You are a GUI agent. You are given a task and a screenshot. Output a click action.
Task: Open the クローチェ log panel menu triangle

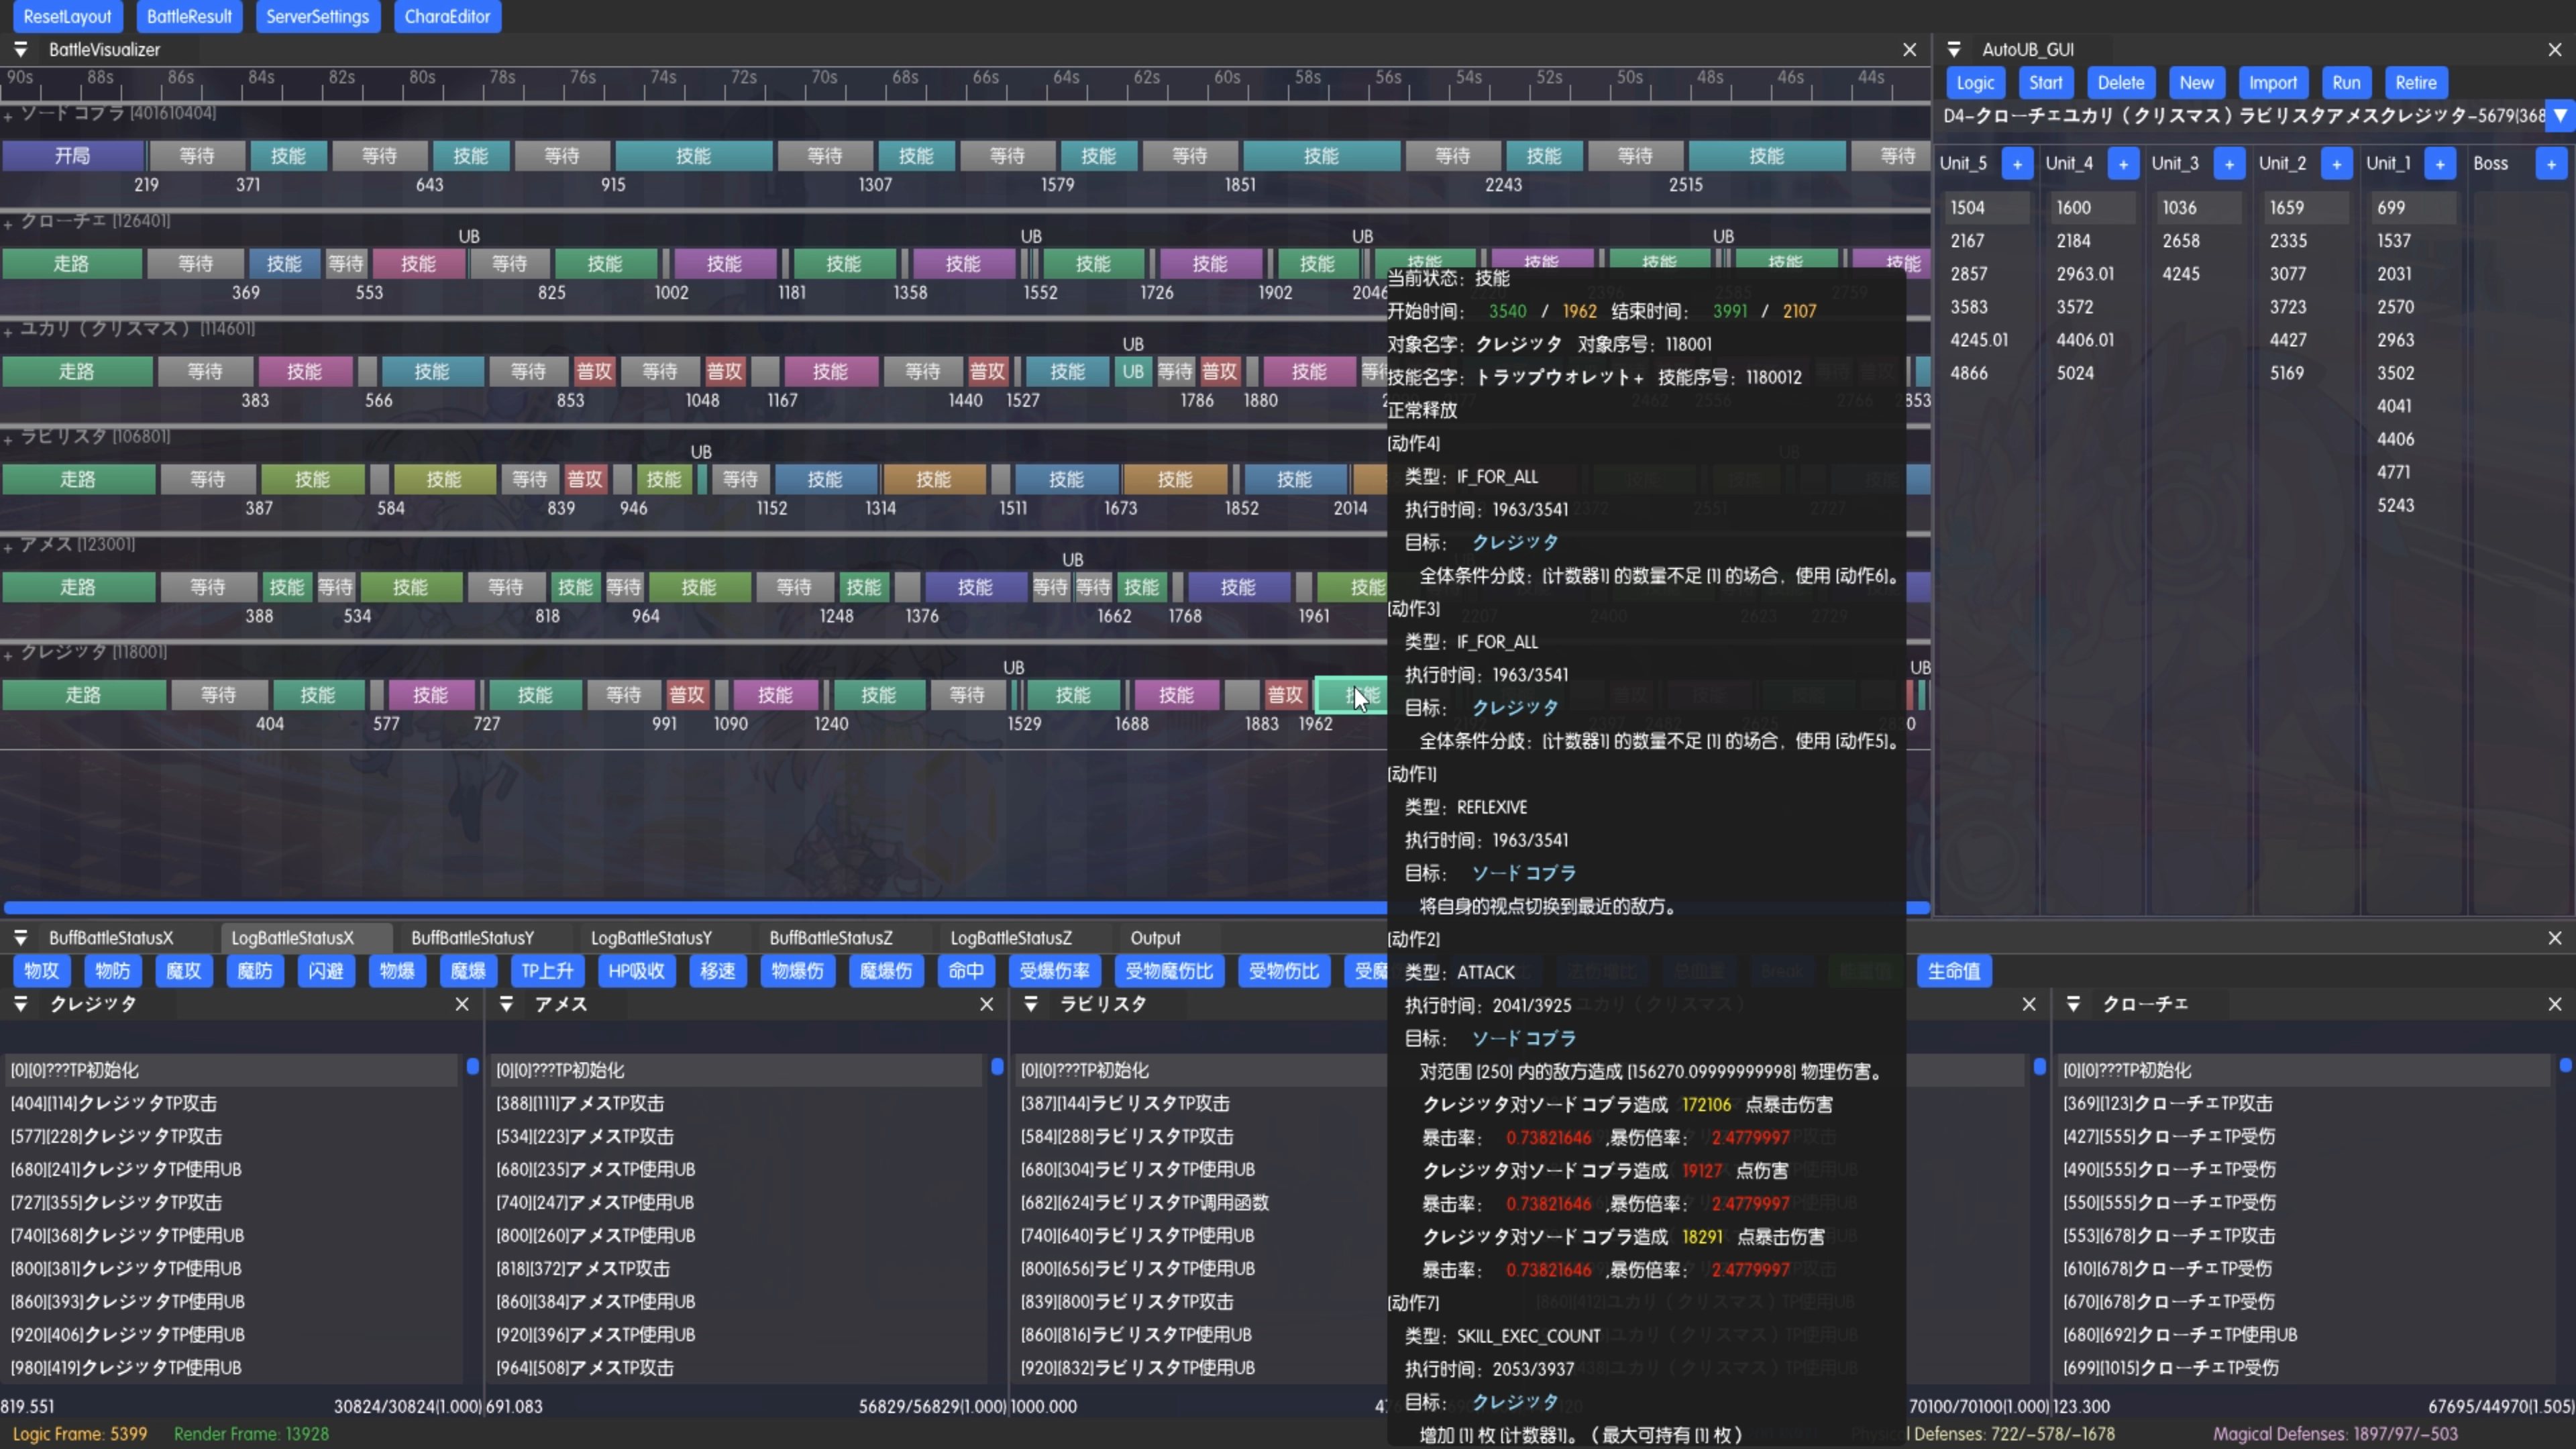(2073, 1004)
